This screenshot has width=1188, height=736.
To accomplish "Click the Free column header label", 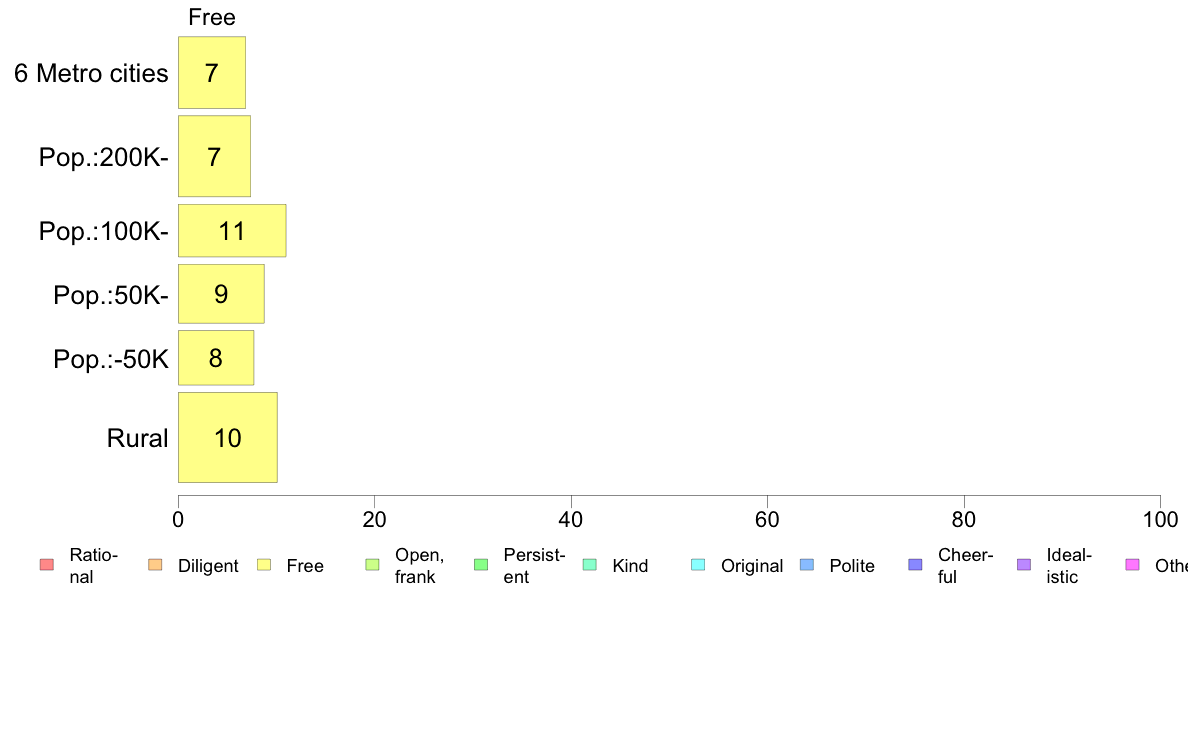I will 212,17.
